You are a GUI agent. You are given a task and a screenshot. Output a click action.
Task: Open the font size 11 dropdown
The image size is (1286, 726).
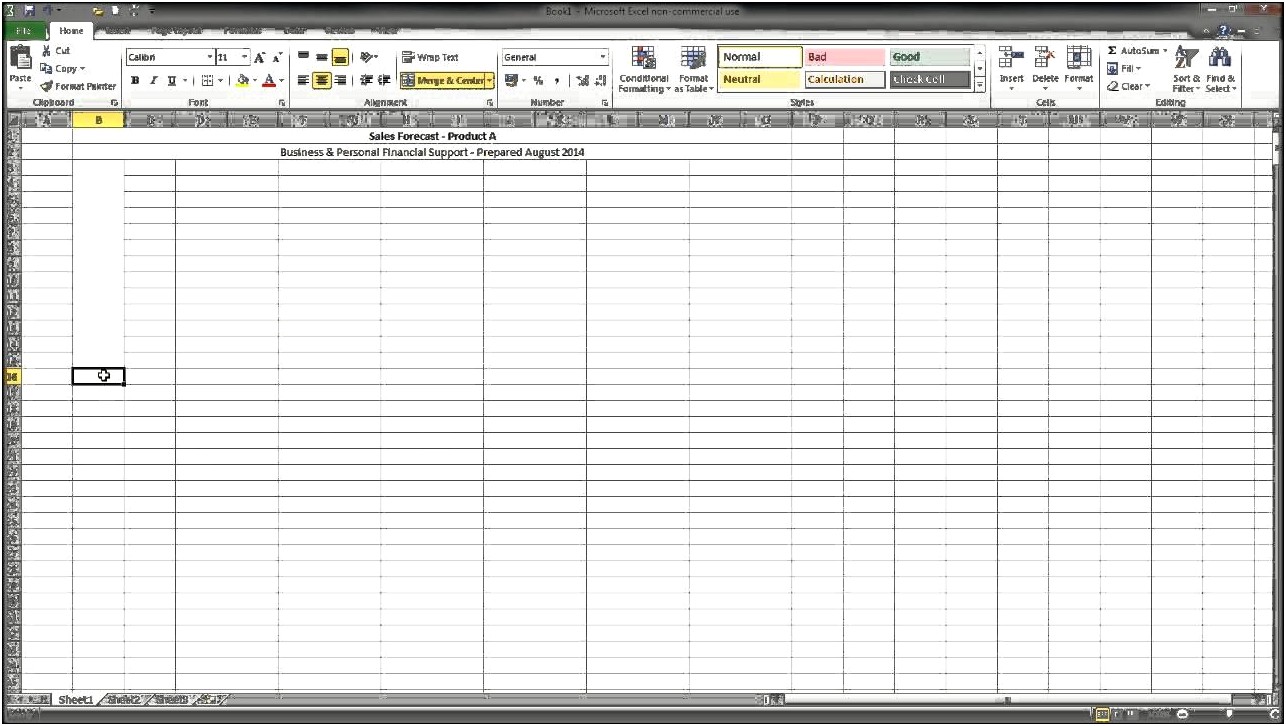click(245, 58)
